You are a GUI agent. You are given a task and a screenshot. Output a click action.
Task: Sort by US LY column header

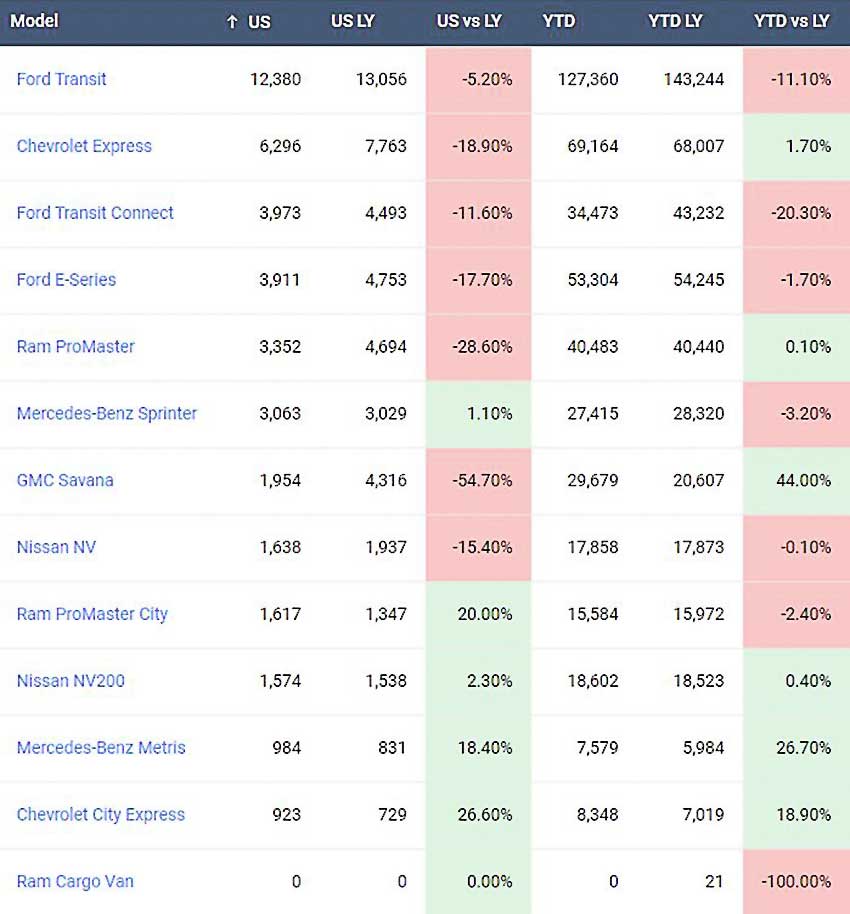tap(353, 22)
